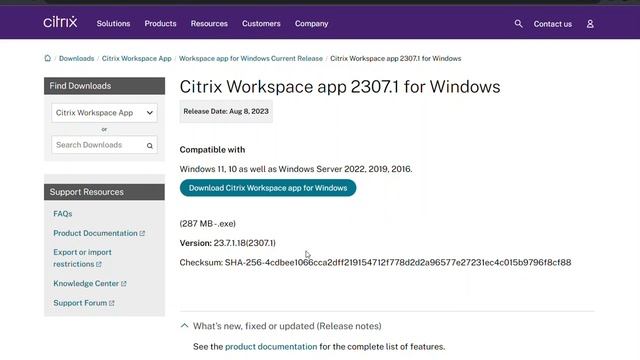Click the Windows 11, 10 compatibility text
Screen dimensions: 640x360
(296, 169)
